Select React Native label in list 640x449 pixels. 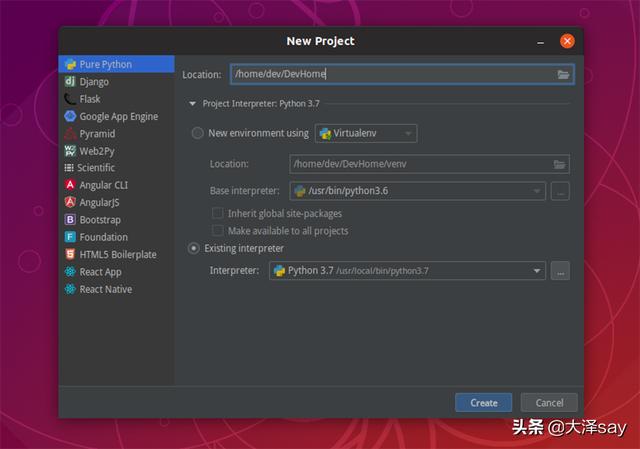106,289
